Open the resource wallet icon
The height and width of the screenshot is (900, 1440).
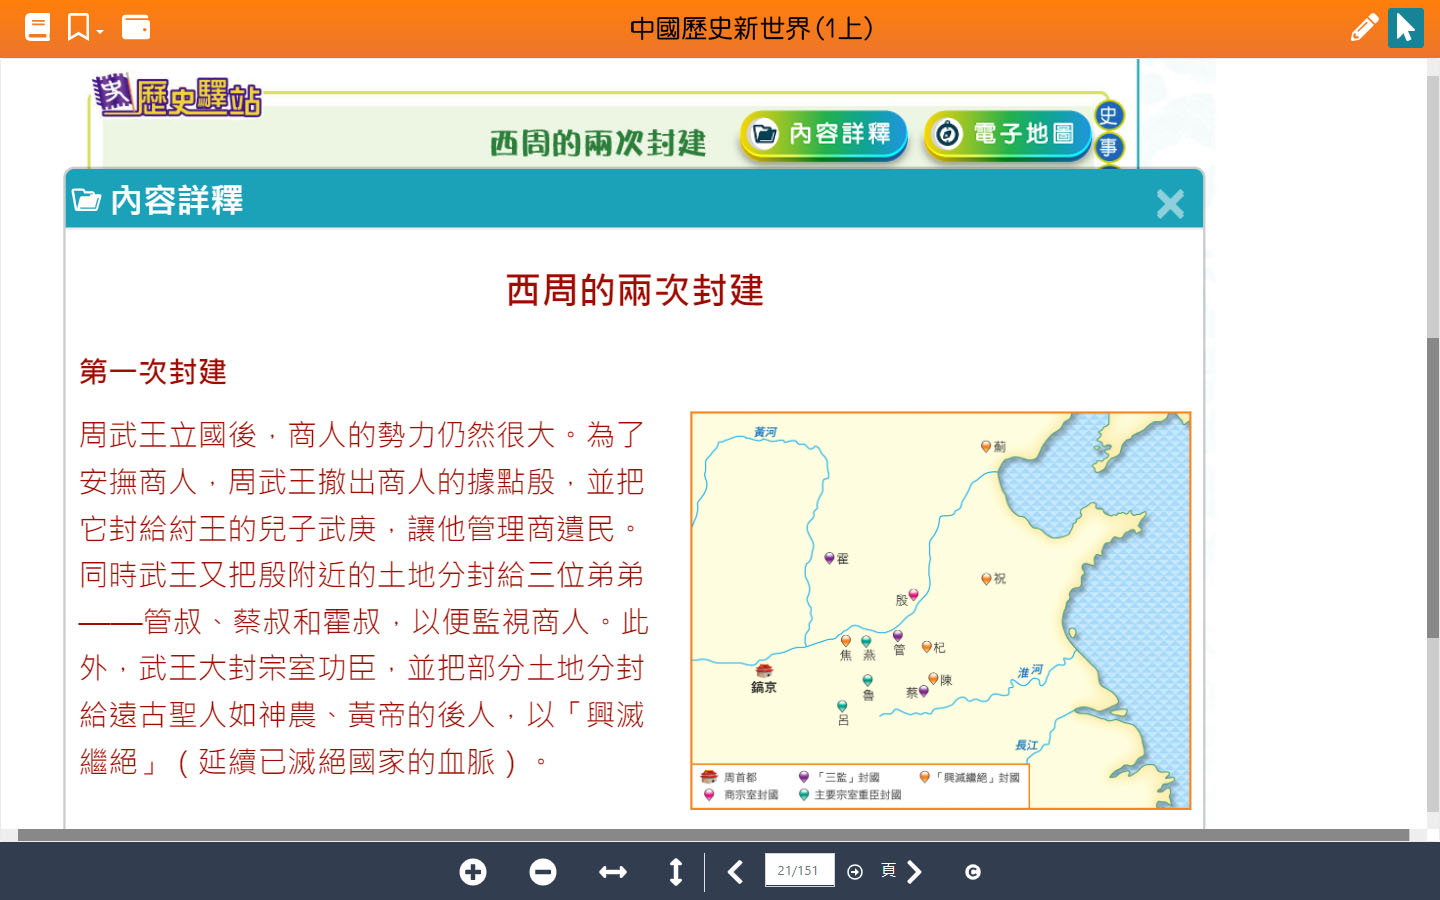pyautogui.click(x=135, y=28)
